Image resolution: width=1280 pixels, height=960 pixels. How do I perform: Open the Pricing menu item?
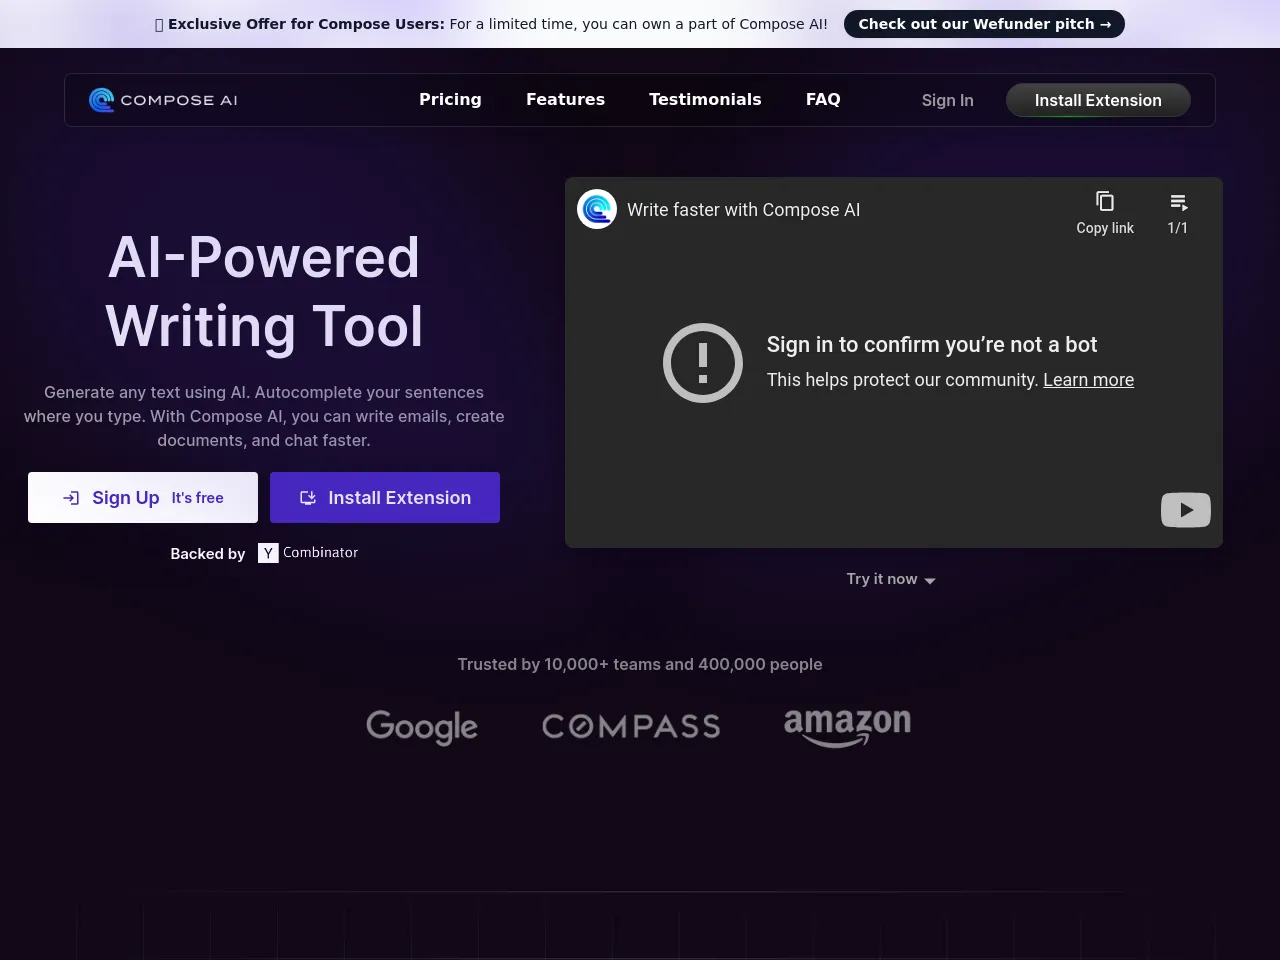point(450,100)
